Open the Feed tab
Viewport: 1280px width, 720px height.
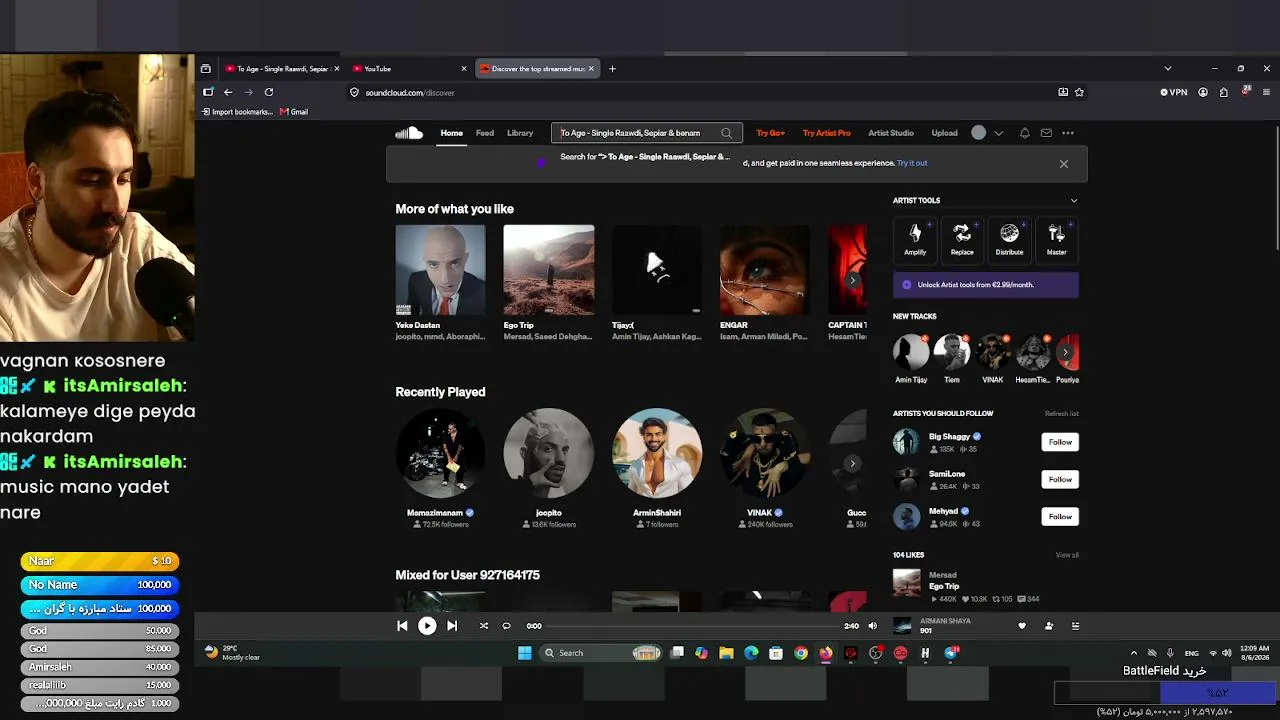pos(485,133)
